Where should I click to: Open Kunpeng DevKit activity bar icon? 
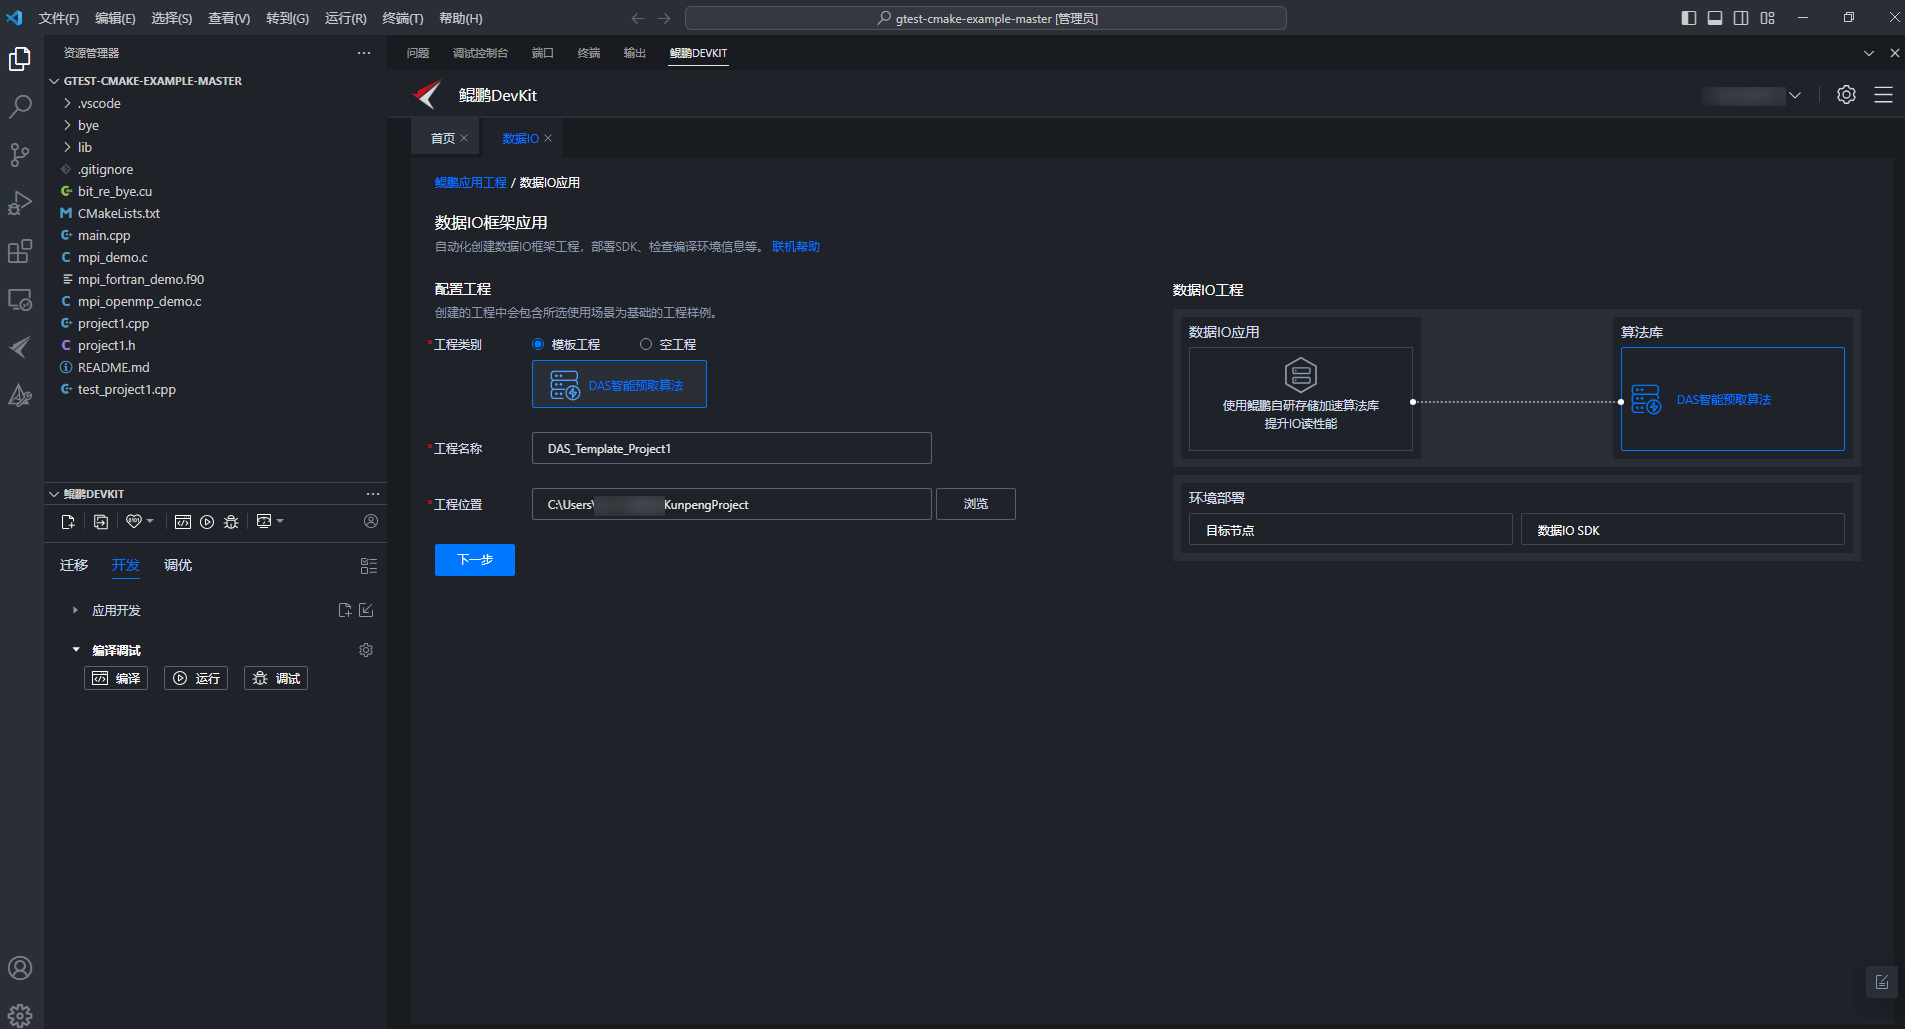pos(20,347)
